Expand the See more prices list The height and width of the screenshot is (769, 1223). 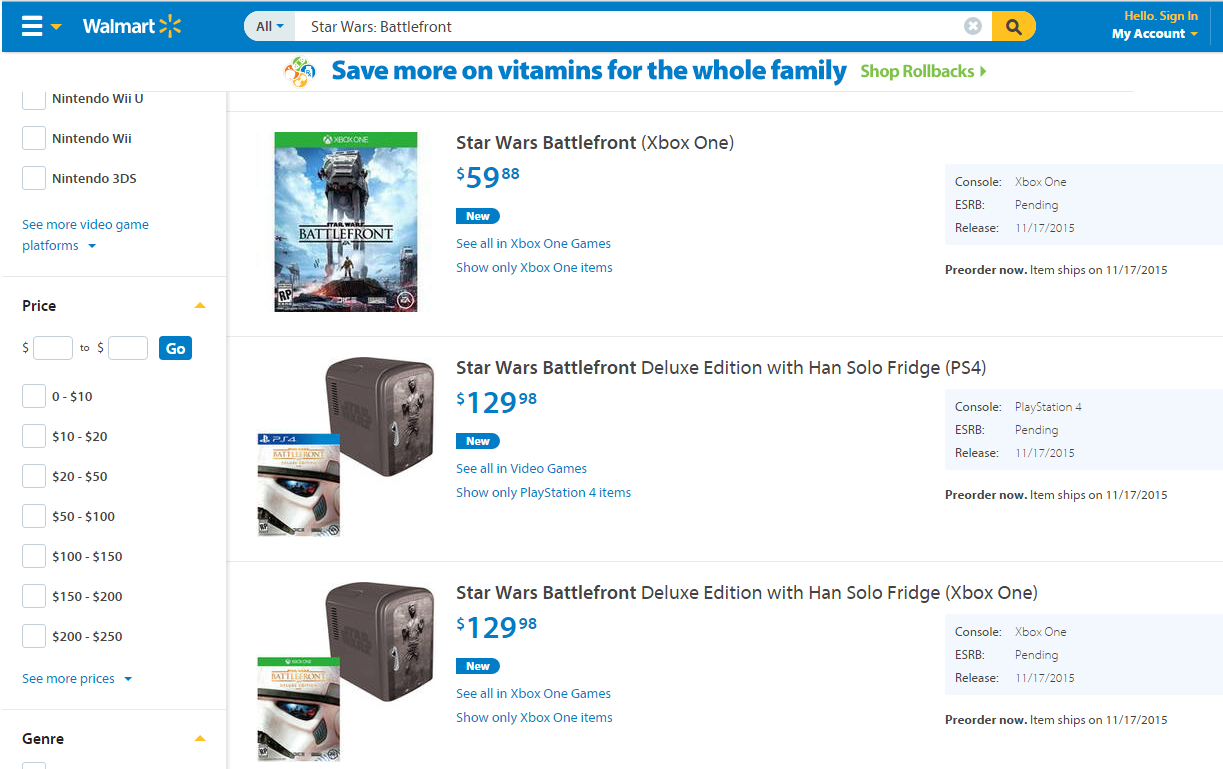tap(76, 679)
